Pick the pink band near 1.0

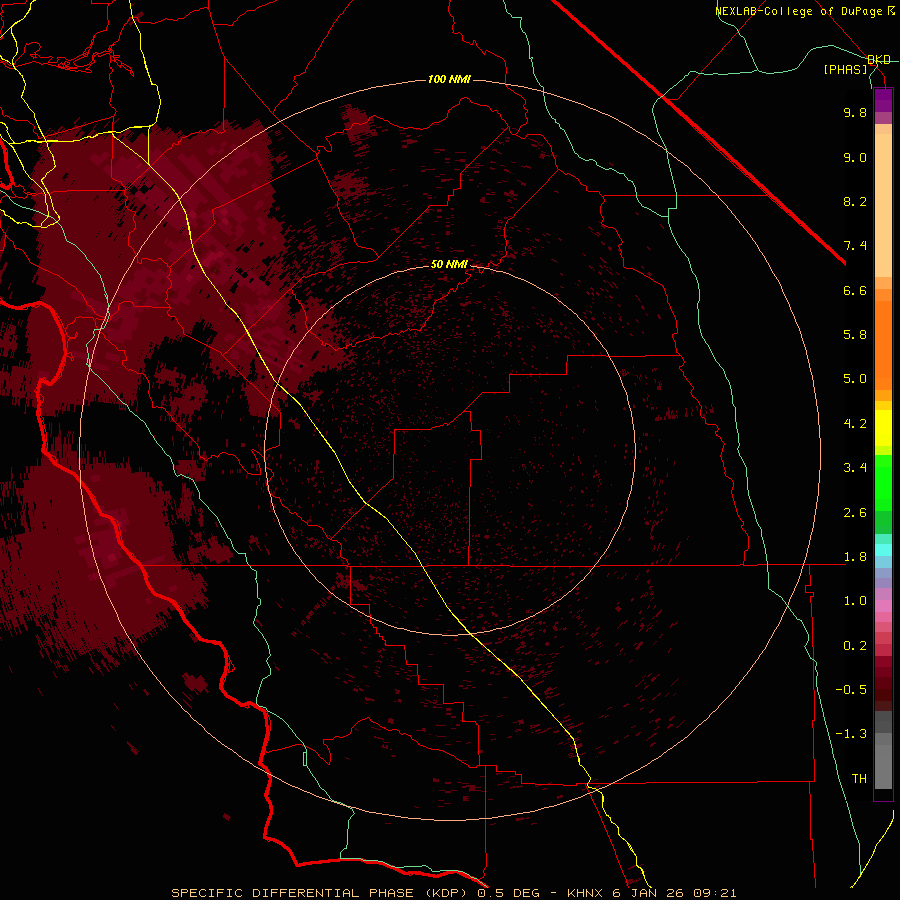(x=883, y=606)
